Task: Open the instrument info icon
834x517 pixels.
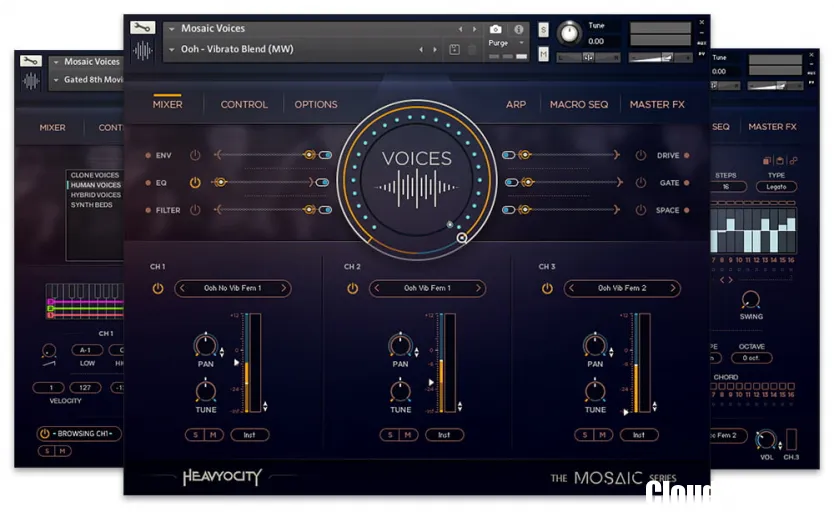Action: (518, 30)
